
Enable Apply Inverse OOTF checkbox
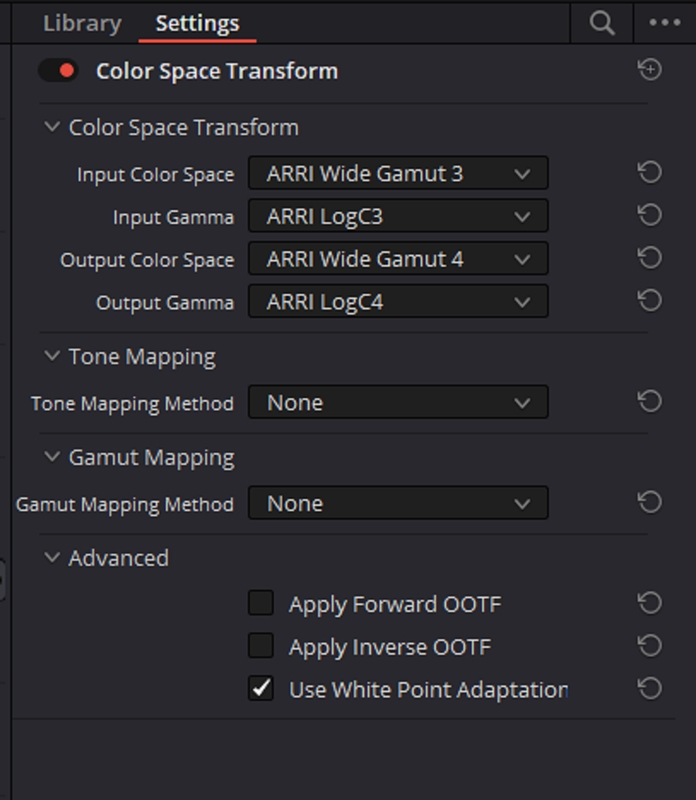click(x=261, y=646)
